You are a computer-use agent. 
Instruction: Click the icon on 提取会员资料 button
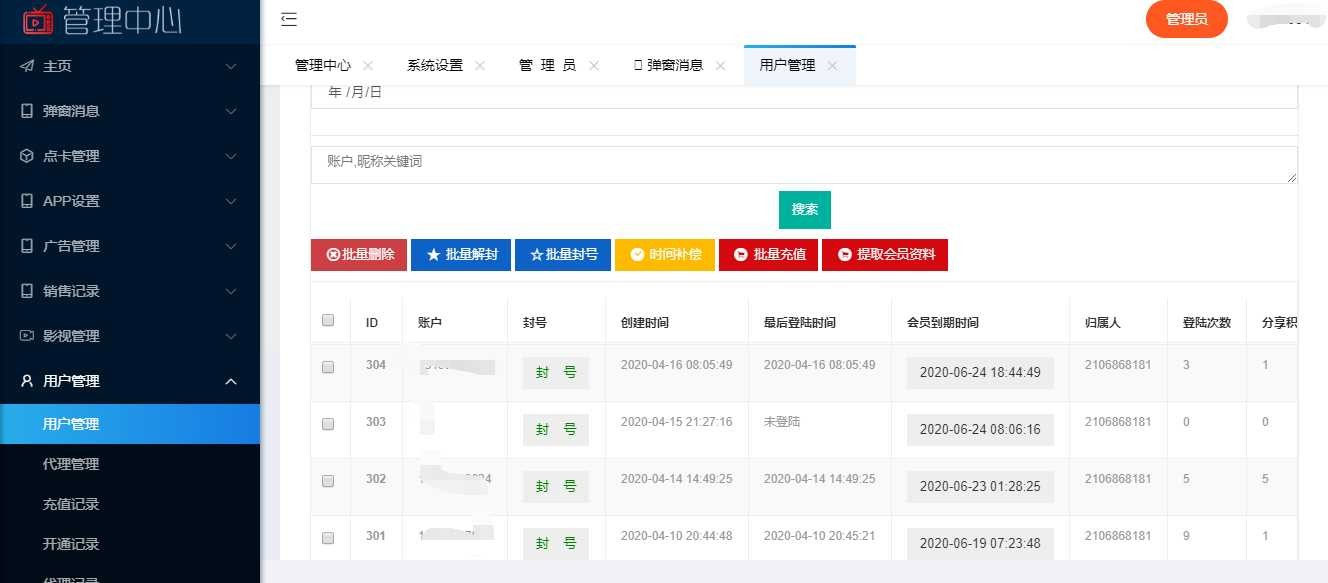coord(845,255)
